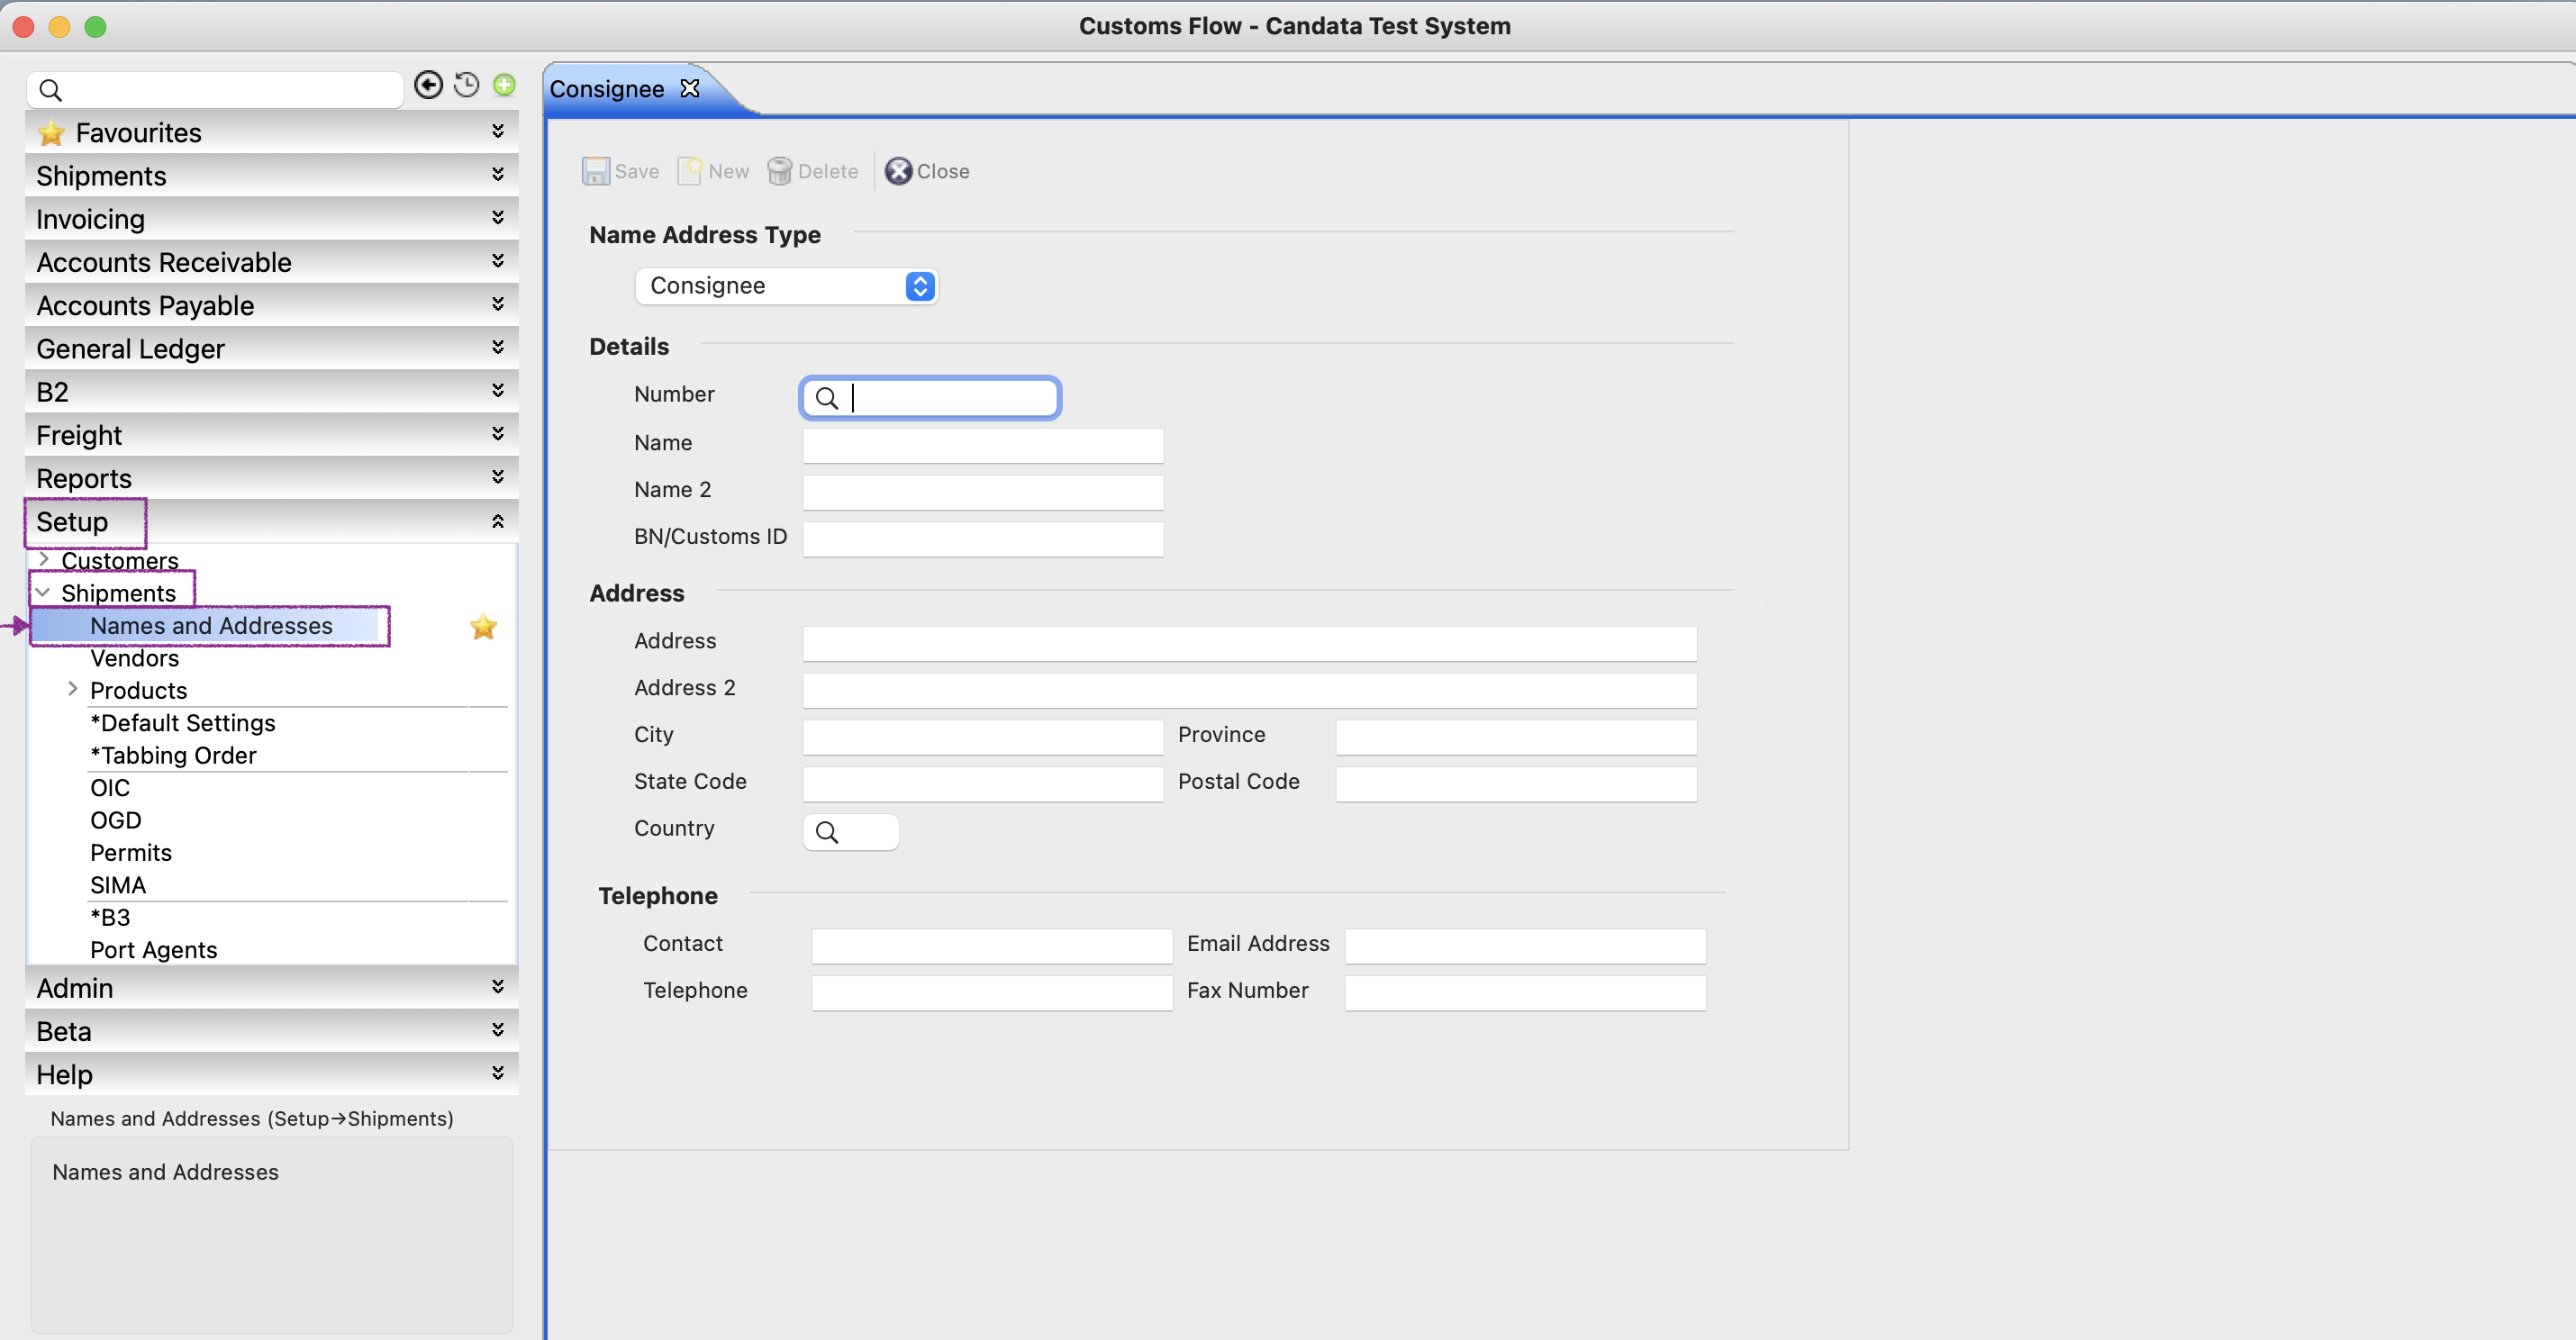This screenshot has height=1340, width=2576.
Task: Expand the Favourites section chevron
Action: point(497,131)
